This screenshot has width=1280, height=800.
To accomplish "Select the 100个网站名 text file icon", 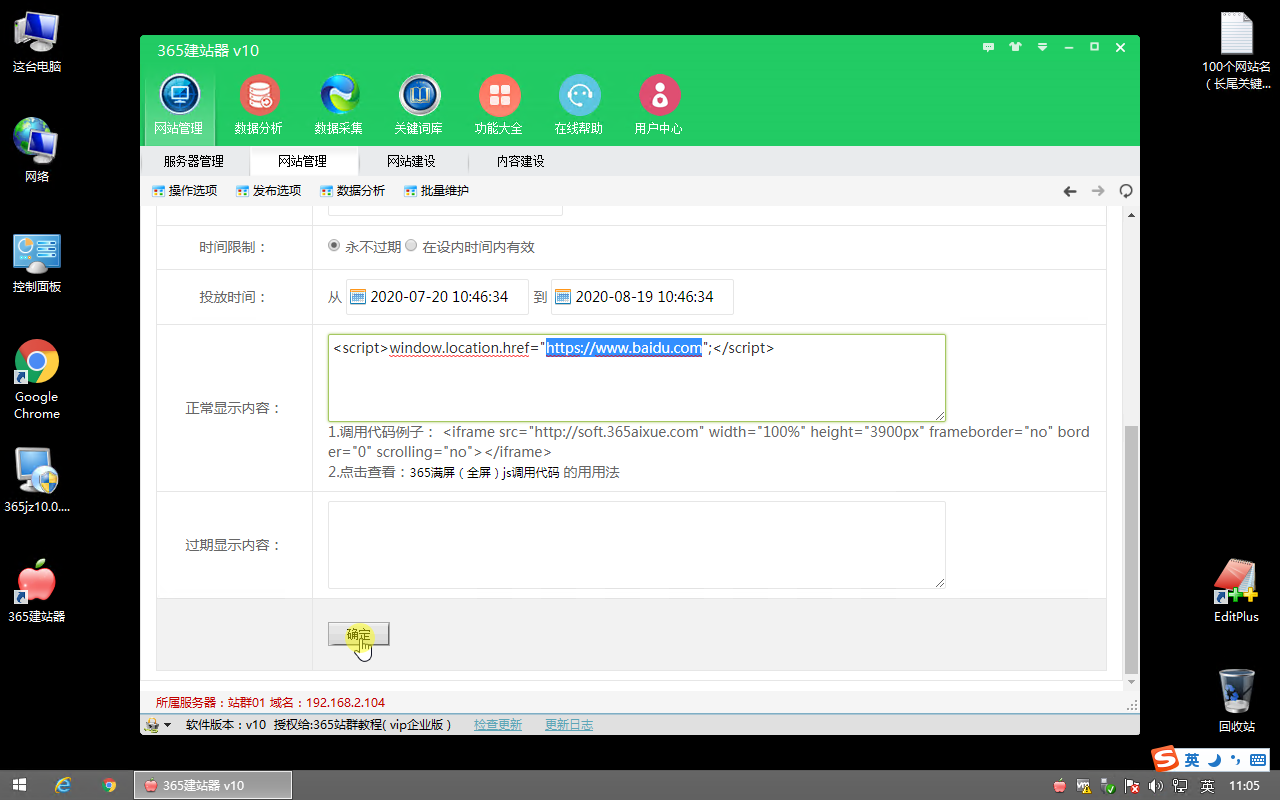I will [x=1237, y=50].
